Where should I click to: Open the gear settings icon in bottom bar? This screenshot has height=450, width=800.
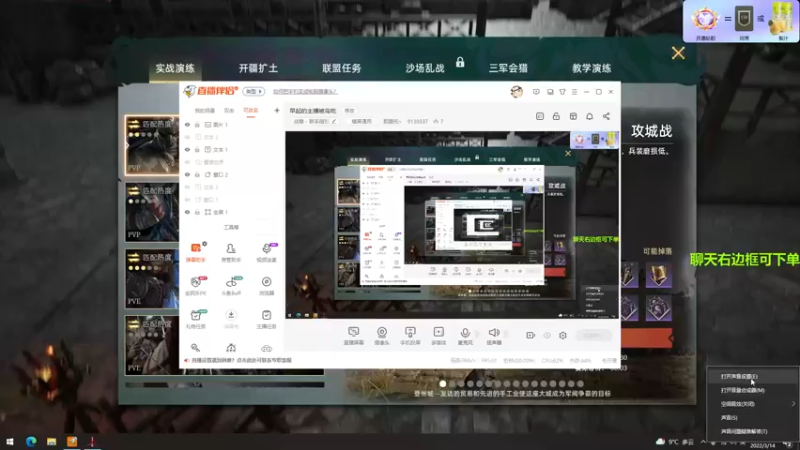[x=563, y=335]
